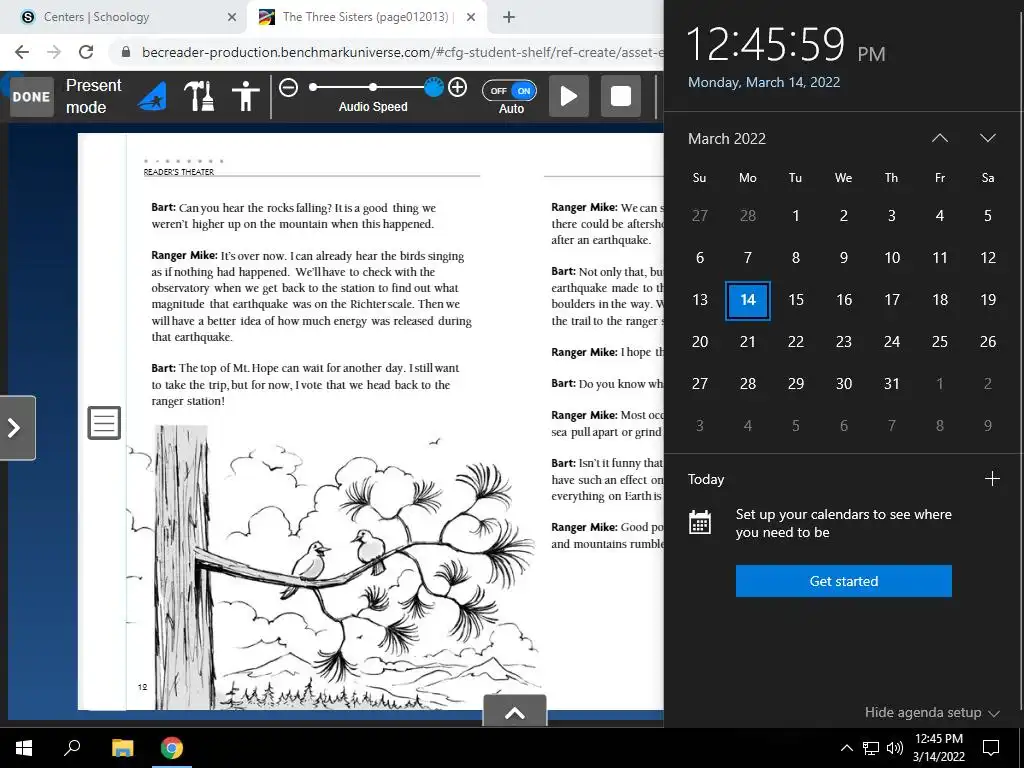Decrease audio speed with minus icon
The width and height of the screenshot is (1024, 768).
click(x=289, y=88)
